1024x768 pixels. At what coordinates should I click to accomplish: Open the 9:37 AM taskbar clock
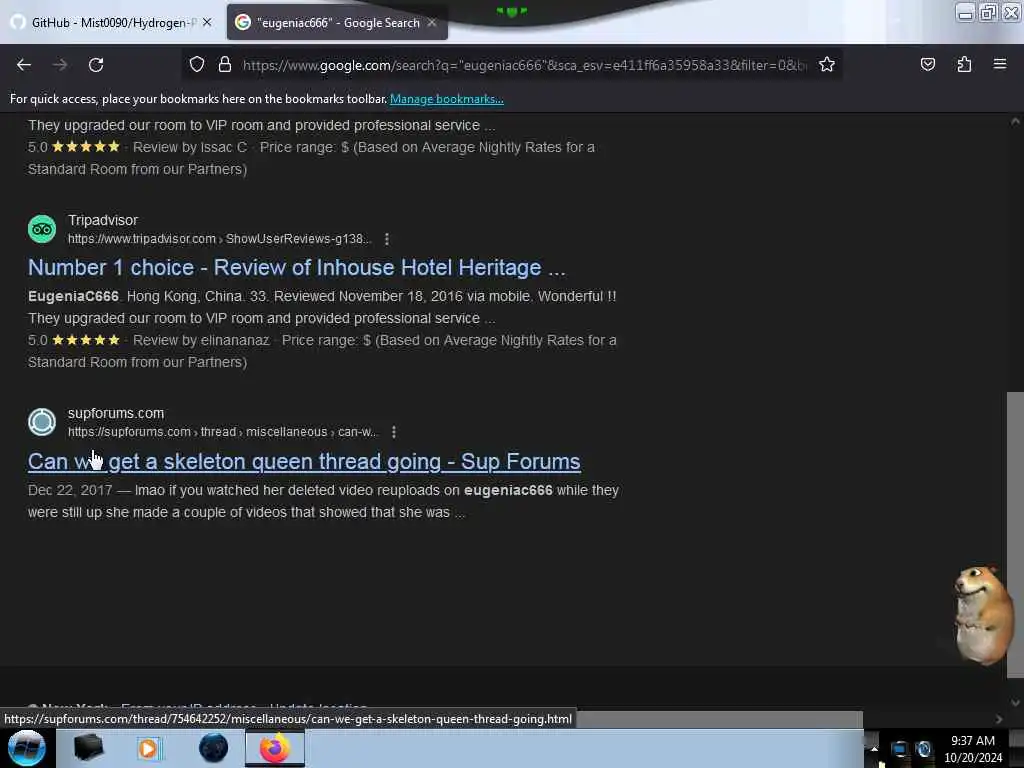[x=973, y=749]
